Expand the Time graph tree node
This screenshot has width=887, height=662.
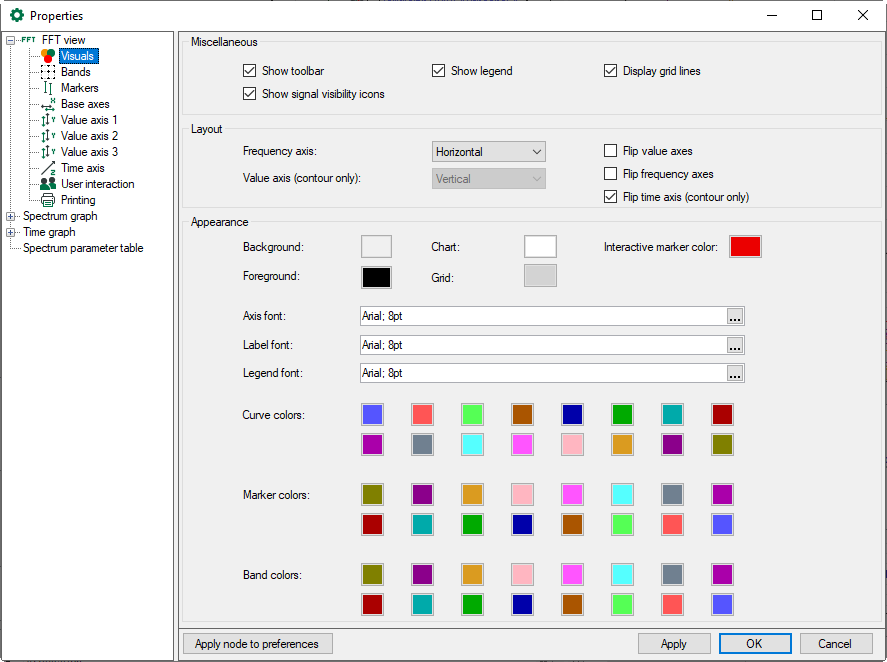click(x=11, y=232)
